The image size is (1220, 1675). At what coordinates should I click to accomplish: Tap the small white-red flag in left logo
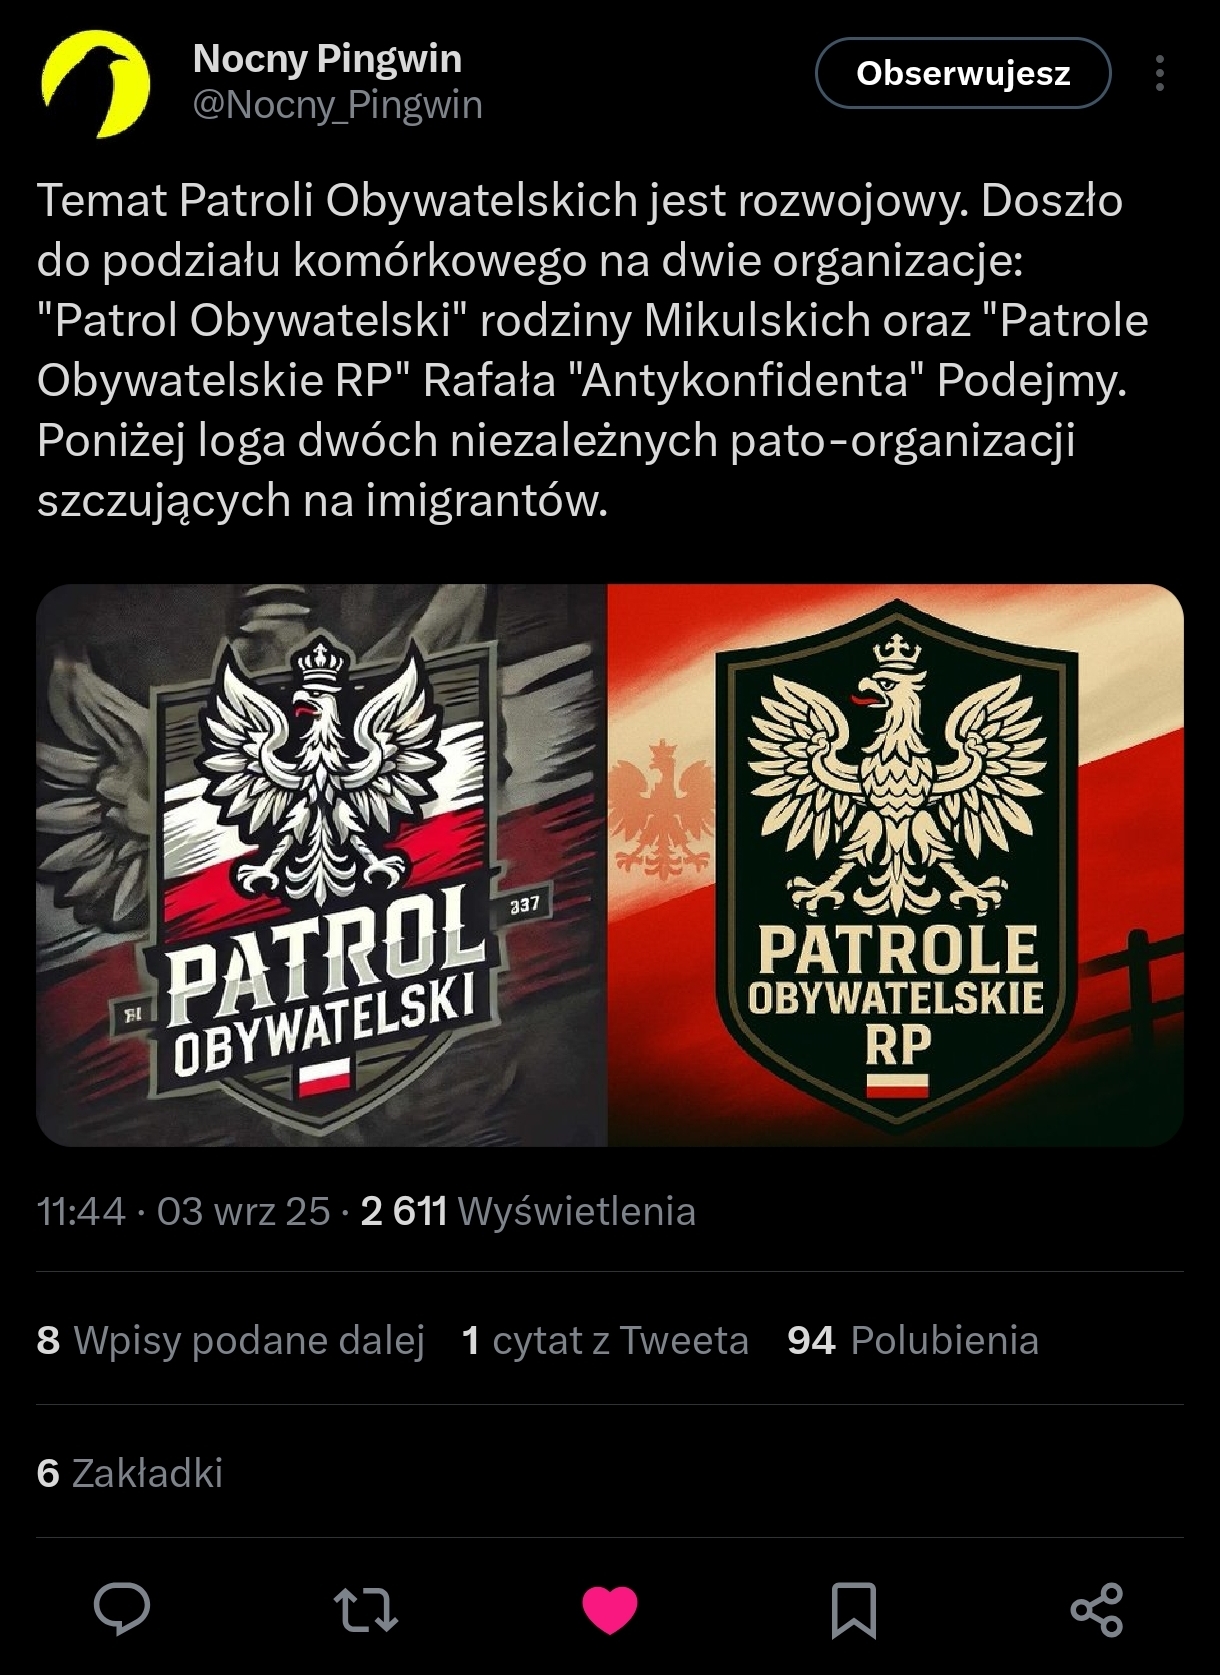tap(324, 1078)
